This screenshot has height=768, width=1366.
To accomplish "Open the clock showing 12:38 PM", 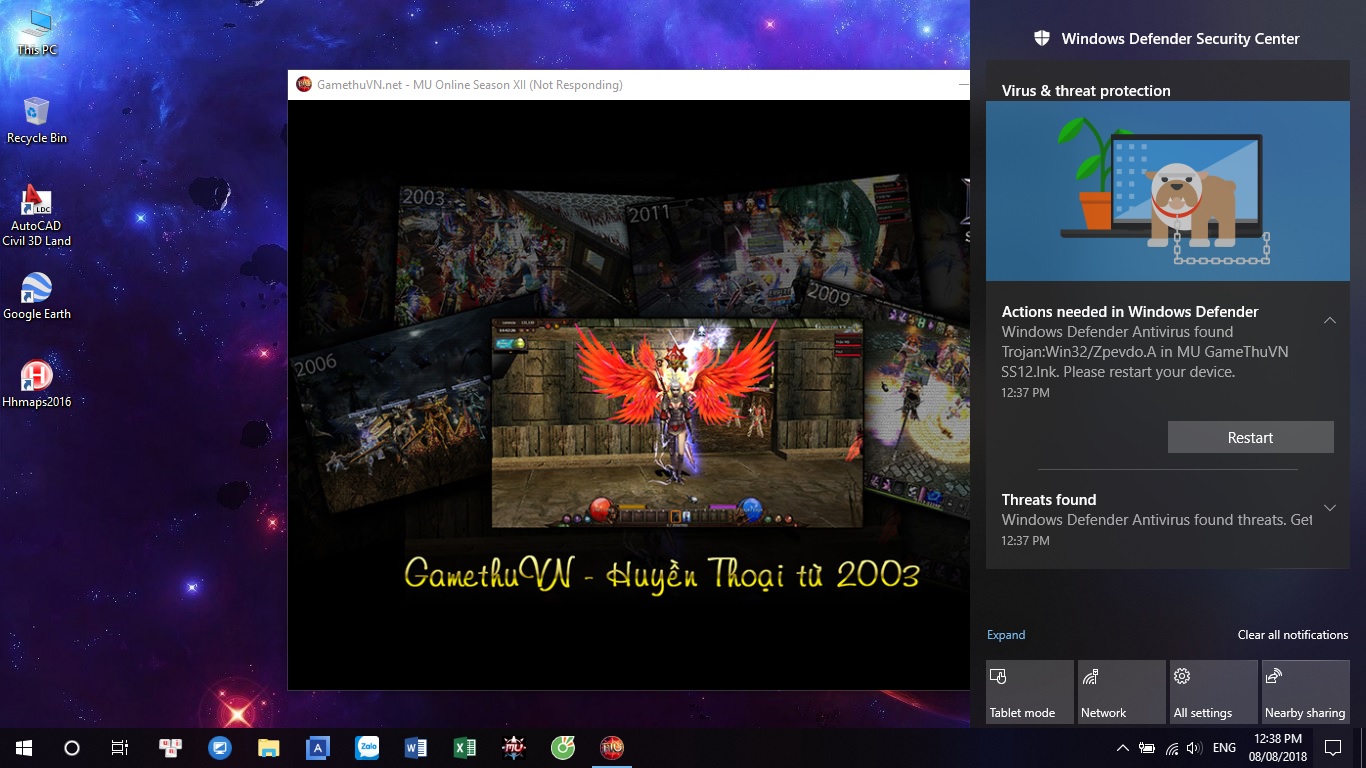I will 1277,747.
